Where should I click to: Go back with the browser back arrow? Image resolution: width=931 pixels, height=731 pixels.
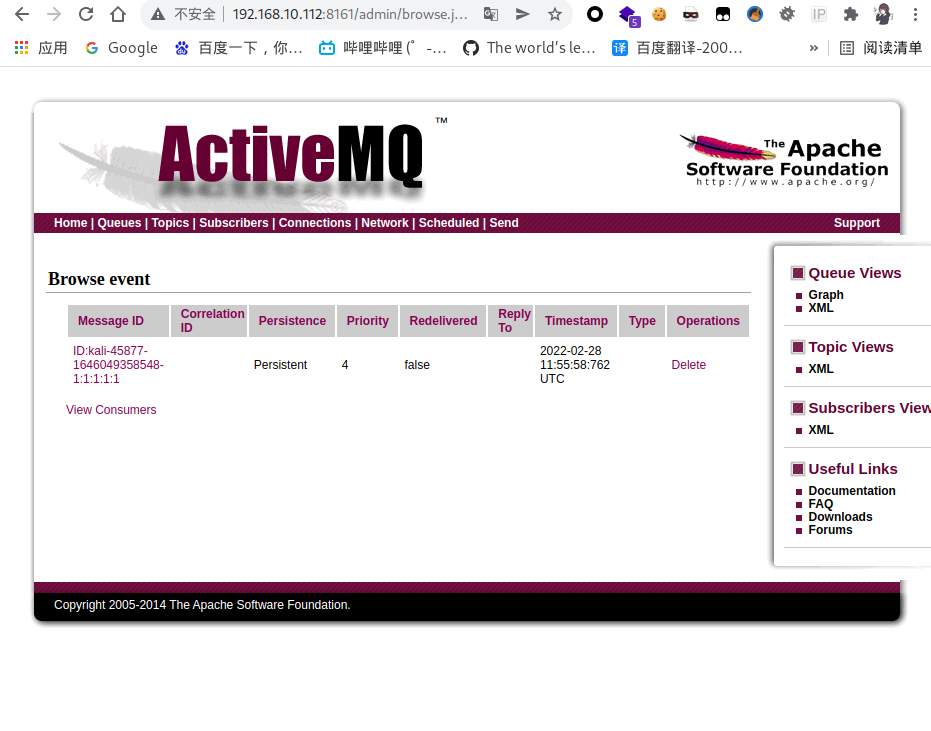[x=22, y=14]
